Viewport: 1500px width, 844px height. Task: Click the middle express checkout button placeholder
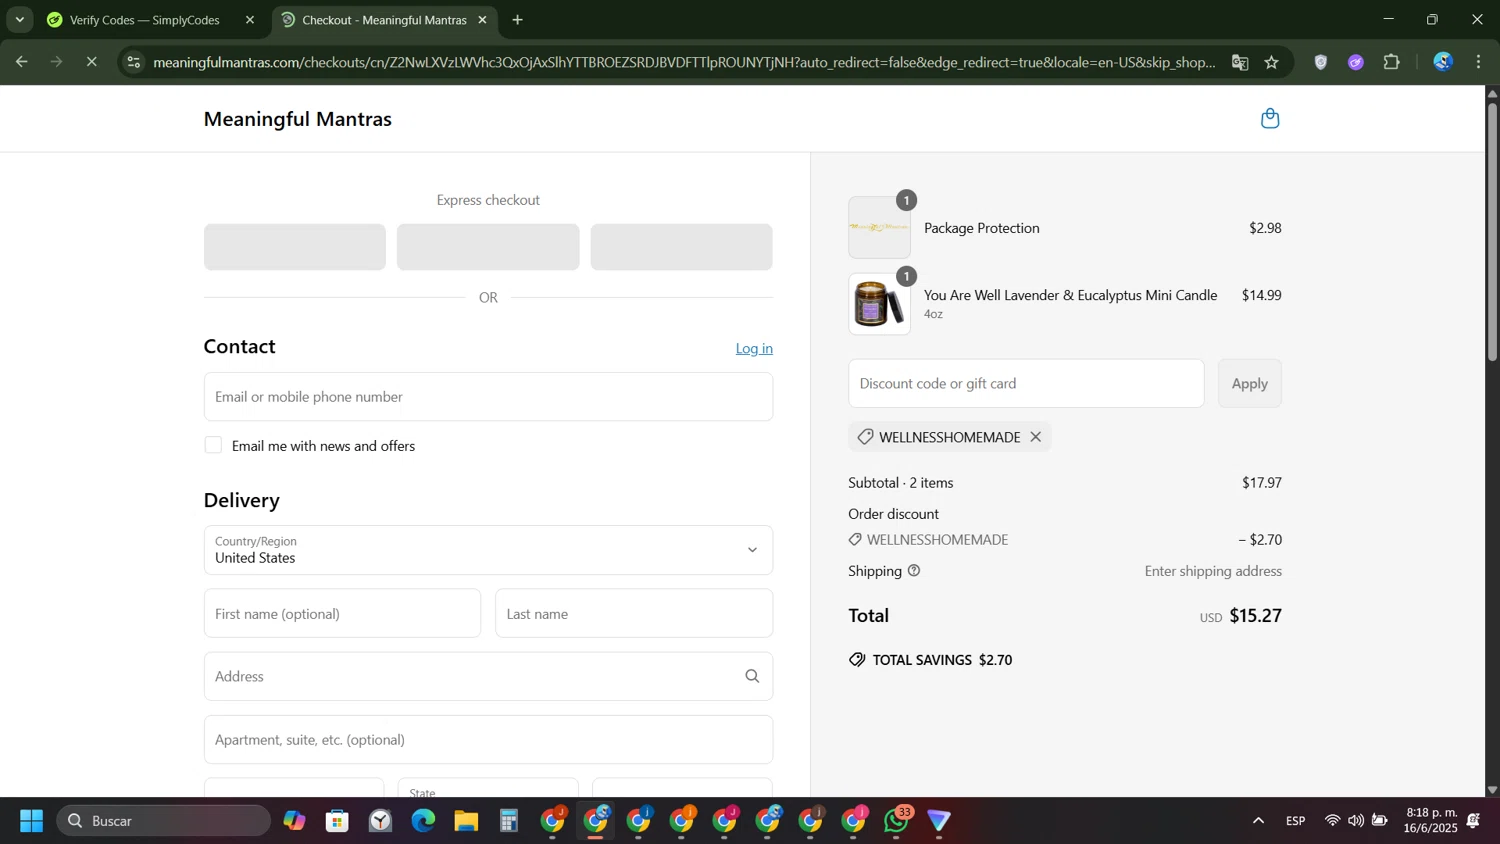(x=488, y=247)
